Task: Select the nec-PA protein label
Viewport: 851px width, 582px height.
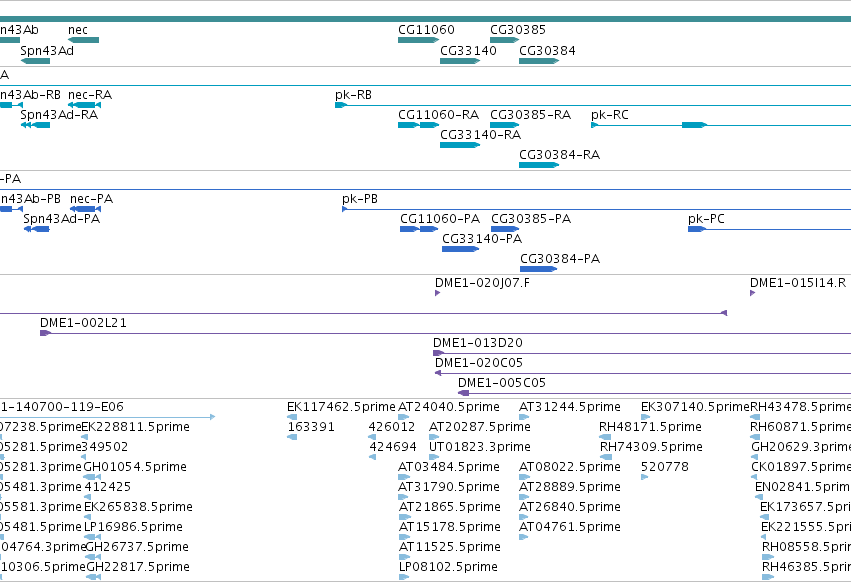Action: [x=92, y=199]
